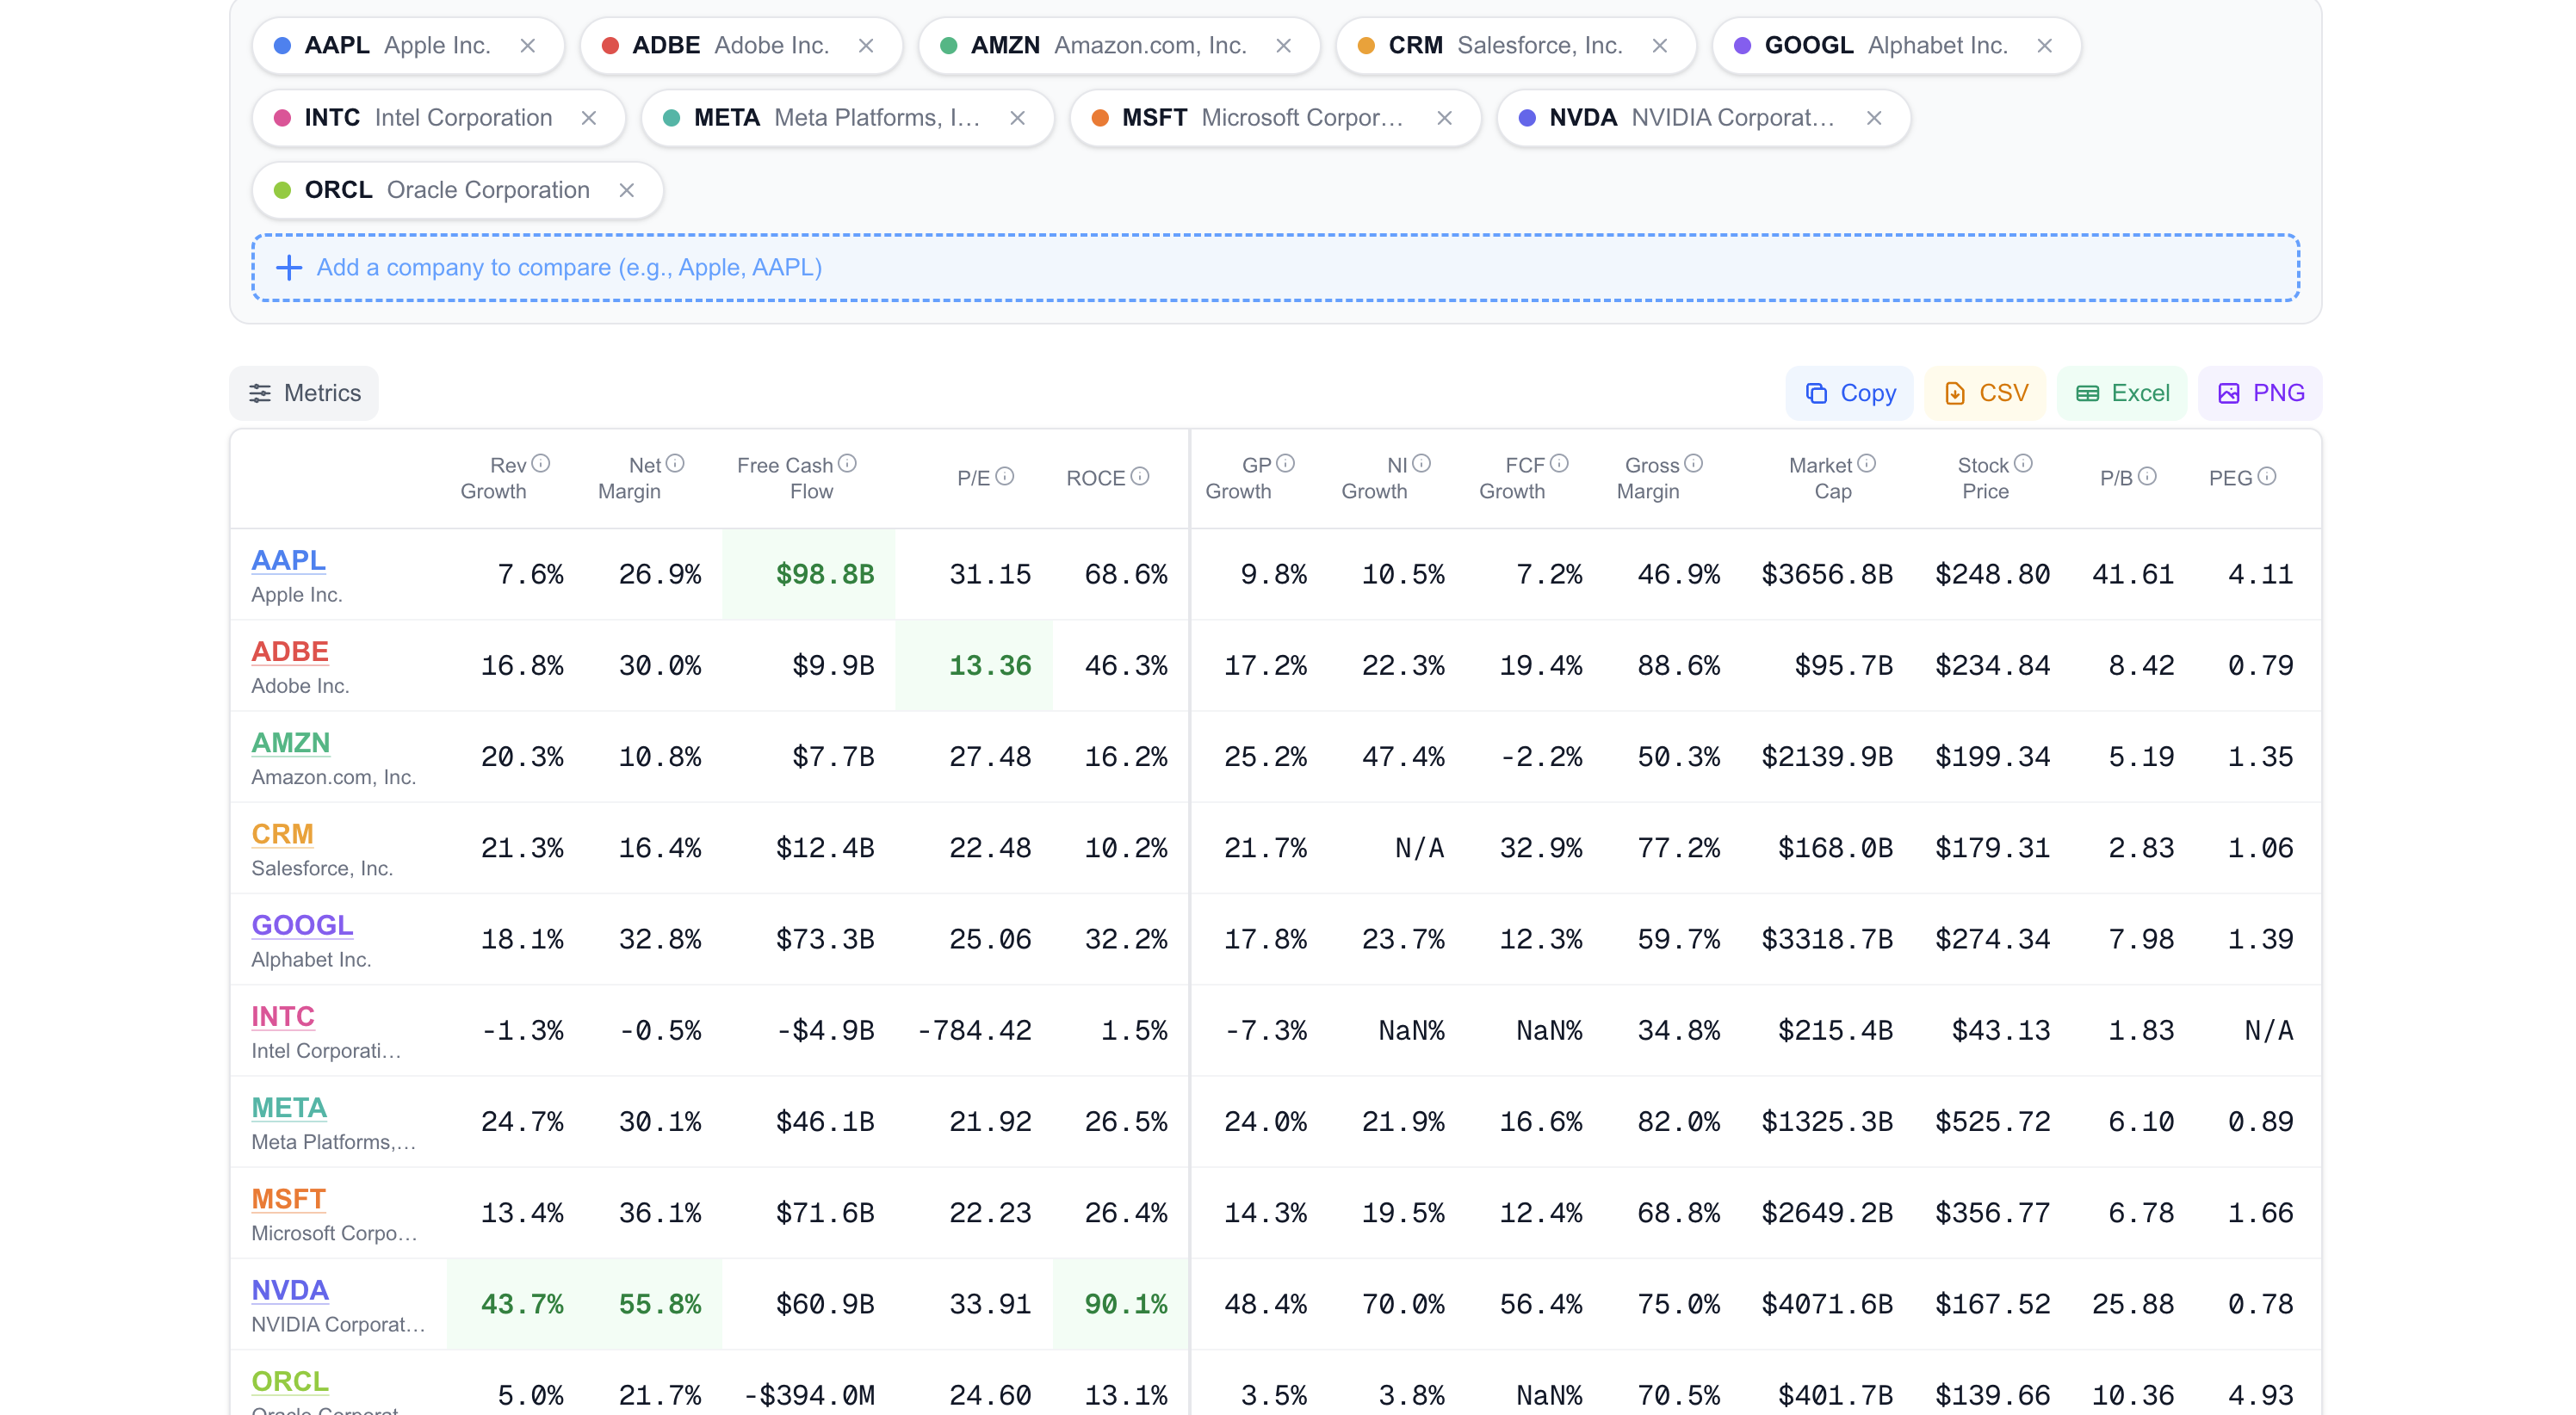Remove the MSFT Microsoft chip

(1444, 118)
